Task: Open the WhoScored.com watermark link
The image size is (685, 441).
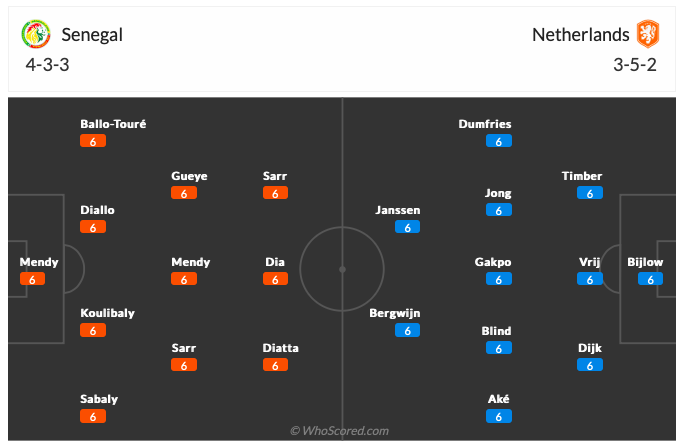Action: [x=339, y=431]
